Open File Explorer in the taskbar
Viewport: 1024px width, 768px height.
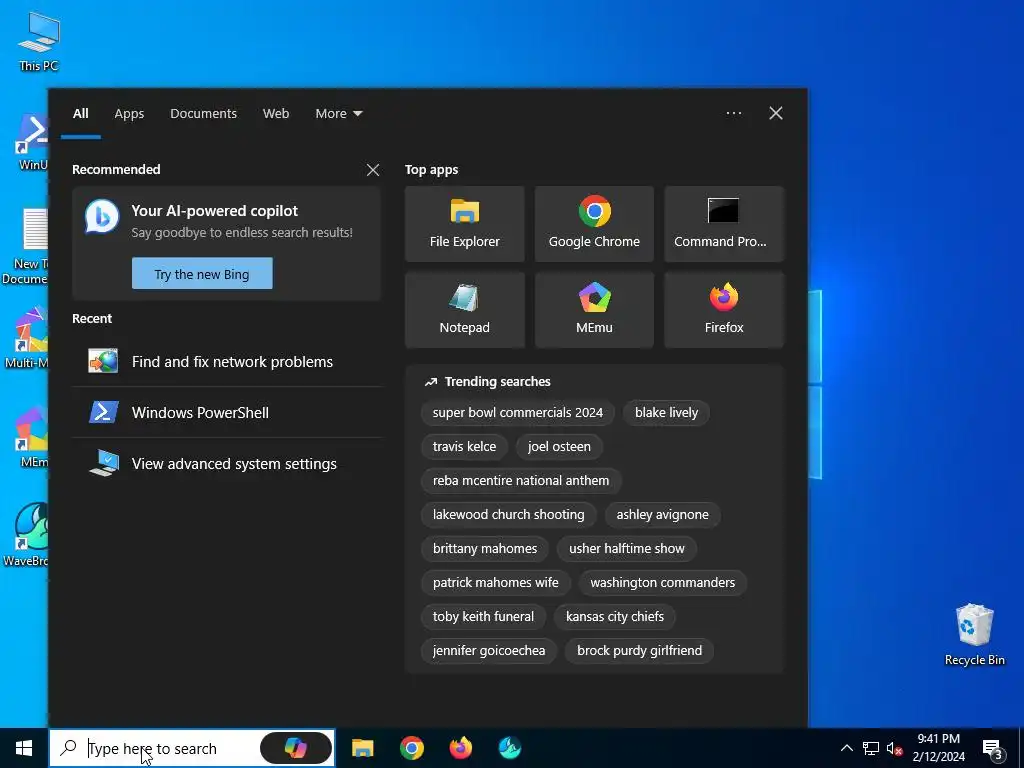pyautogui.click(x=362, y=748)
